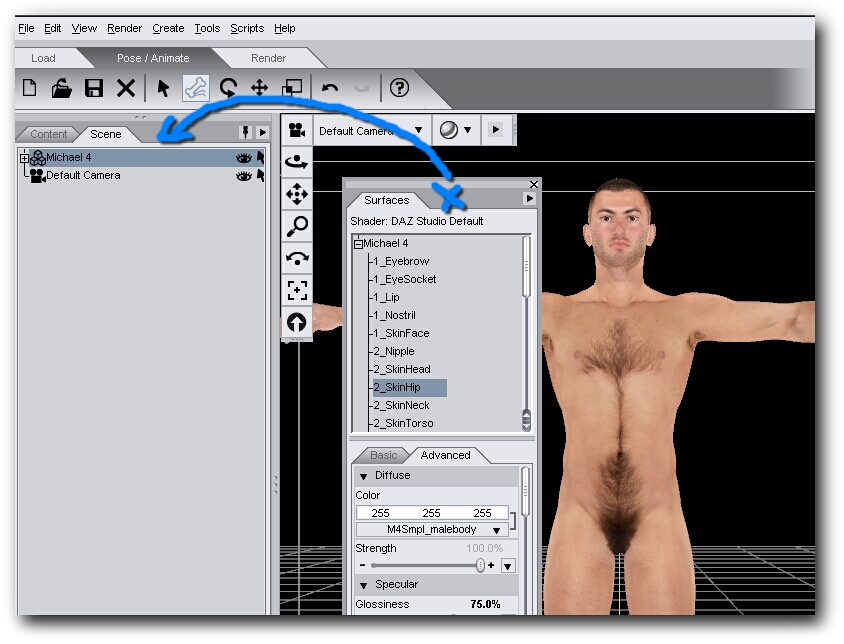Open the Edit menu
The height and width of the screenshot is (644, 844).
tap(52, 28)
